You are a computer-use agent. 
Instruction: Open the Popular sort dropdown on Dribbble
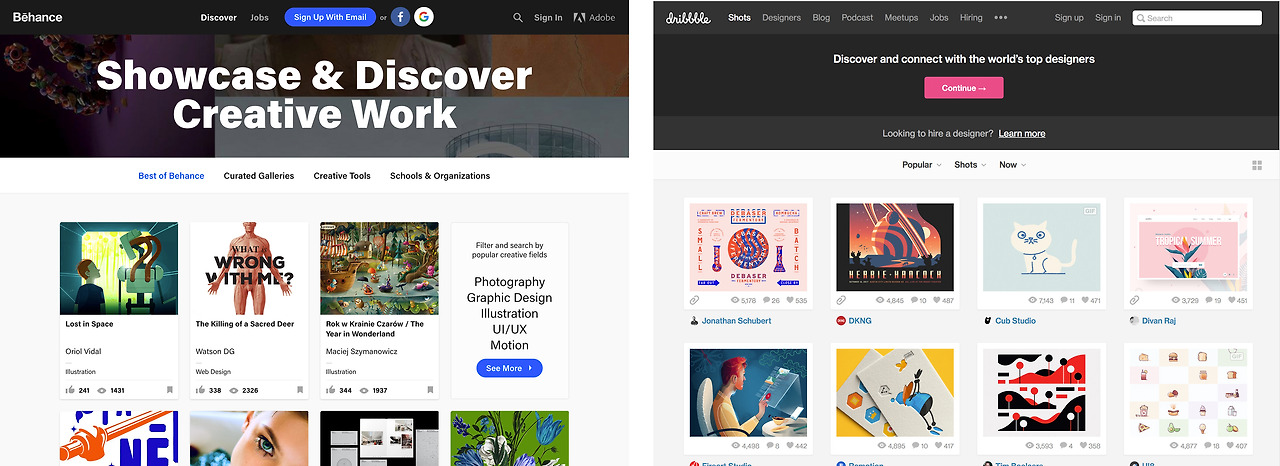(921, 165)
